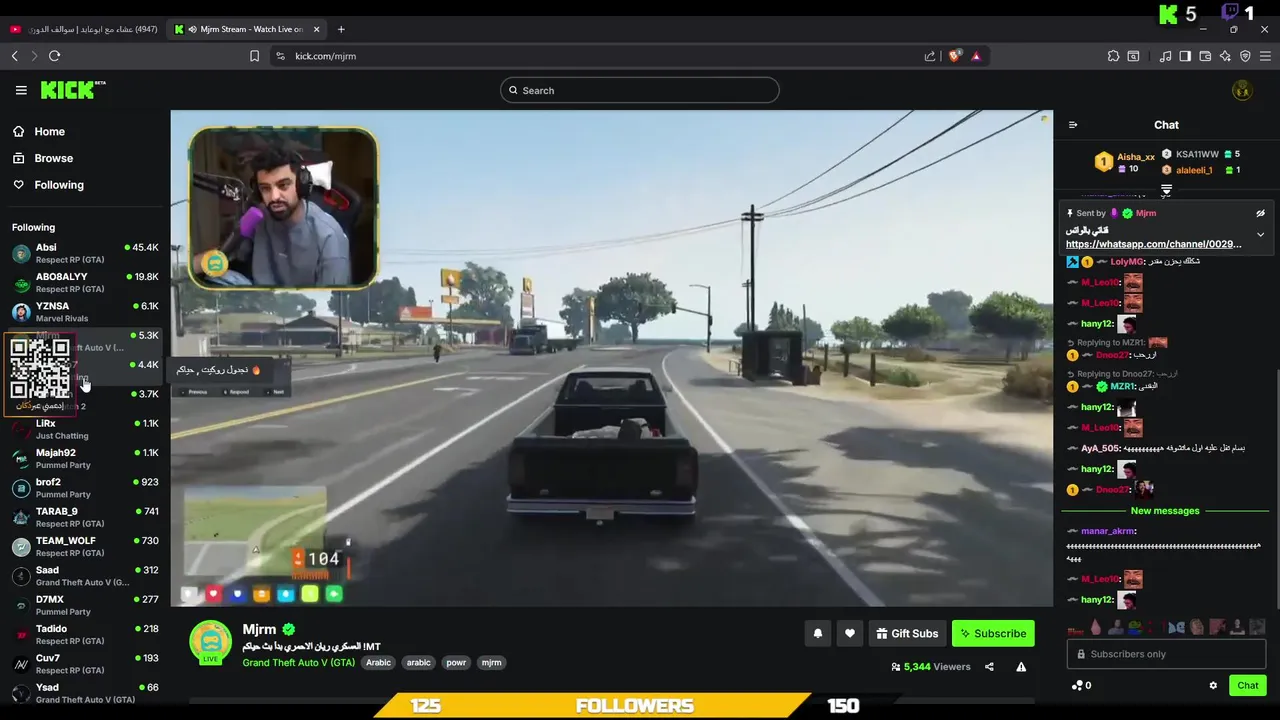The image size is (1280, 720).
Task: Open Mjrm streamer avatar
Action: pyautogui.click(x=210, y=642)
